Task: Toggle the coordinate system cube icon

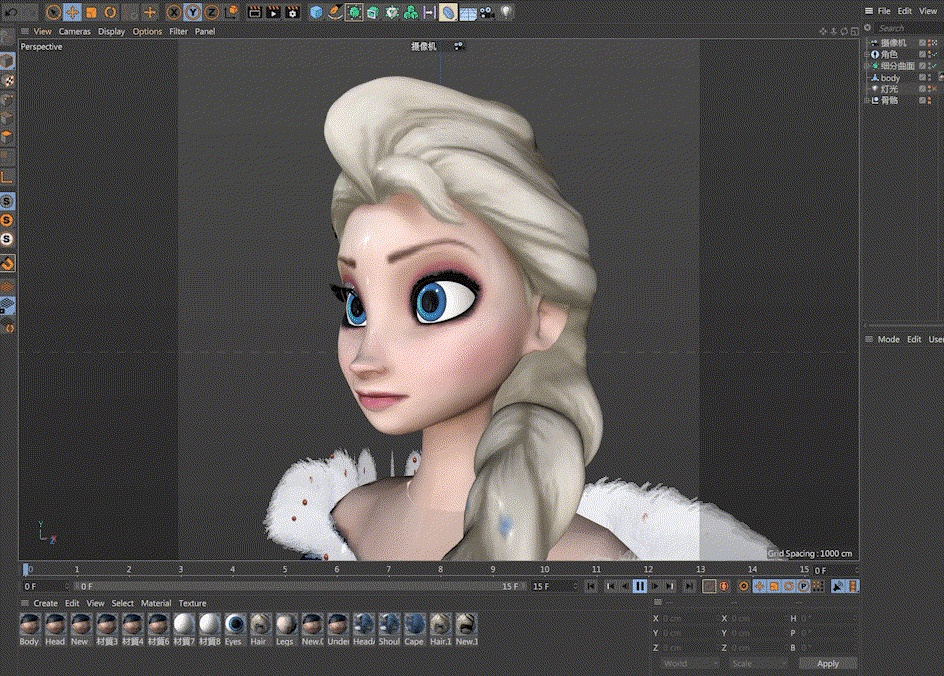Action: pos(232,11)
